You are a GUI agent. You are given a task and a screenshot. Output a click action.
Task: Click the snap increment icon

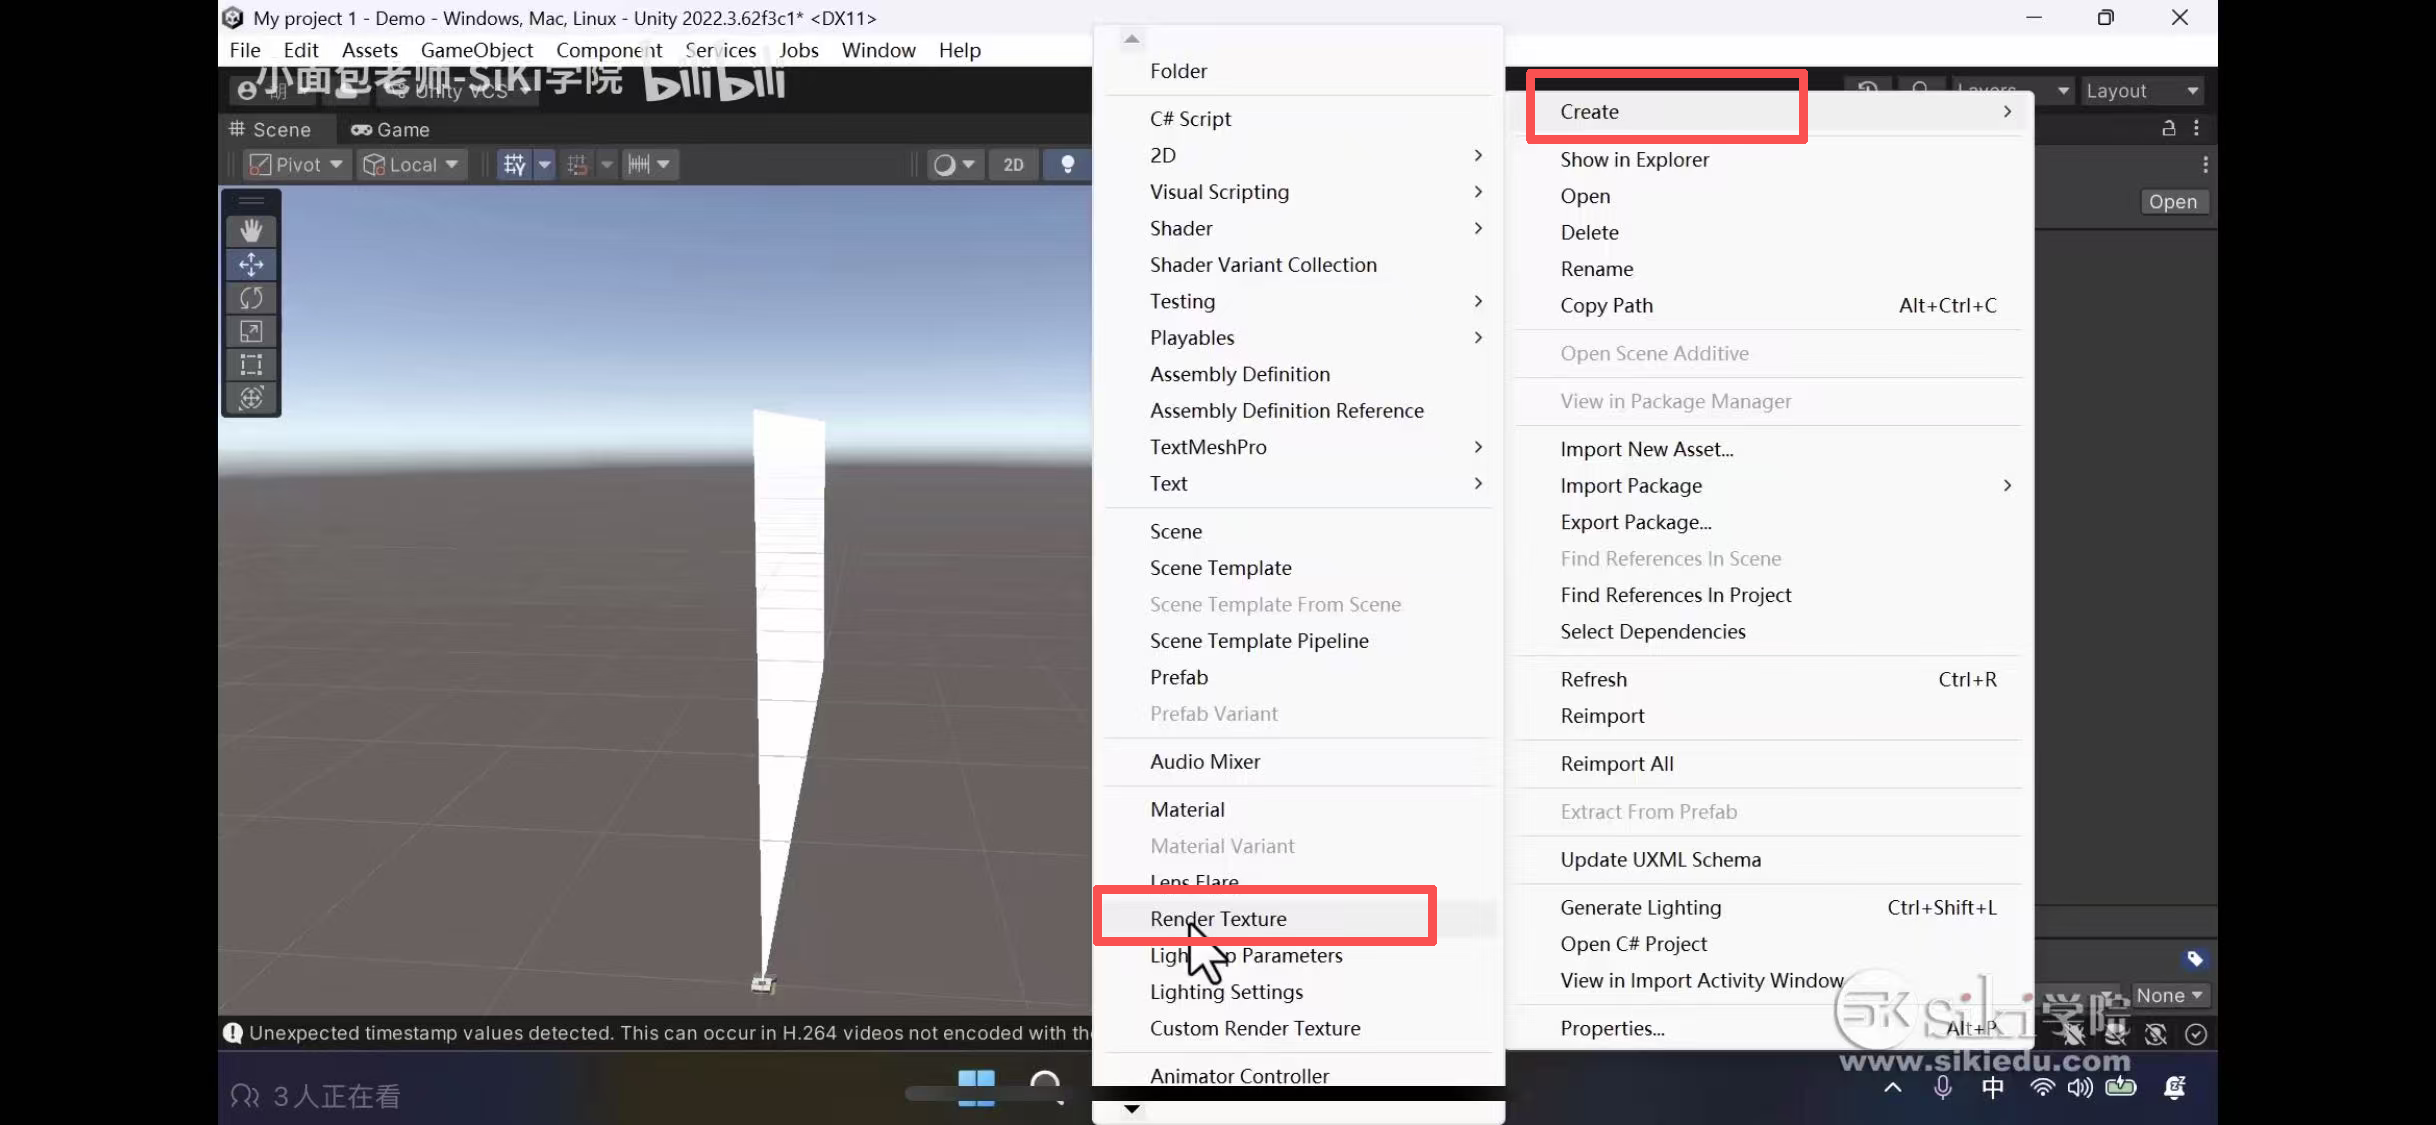(577, 164)
